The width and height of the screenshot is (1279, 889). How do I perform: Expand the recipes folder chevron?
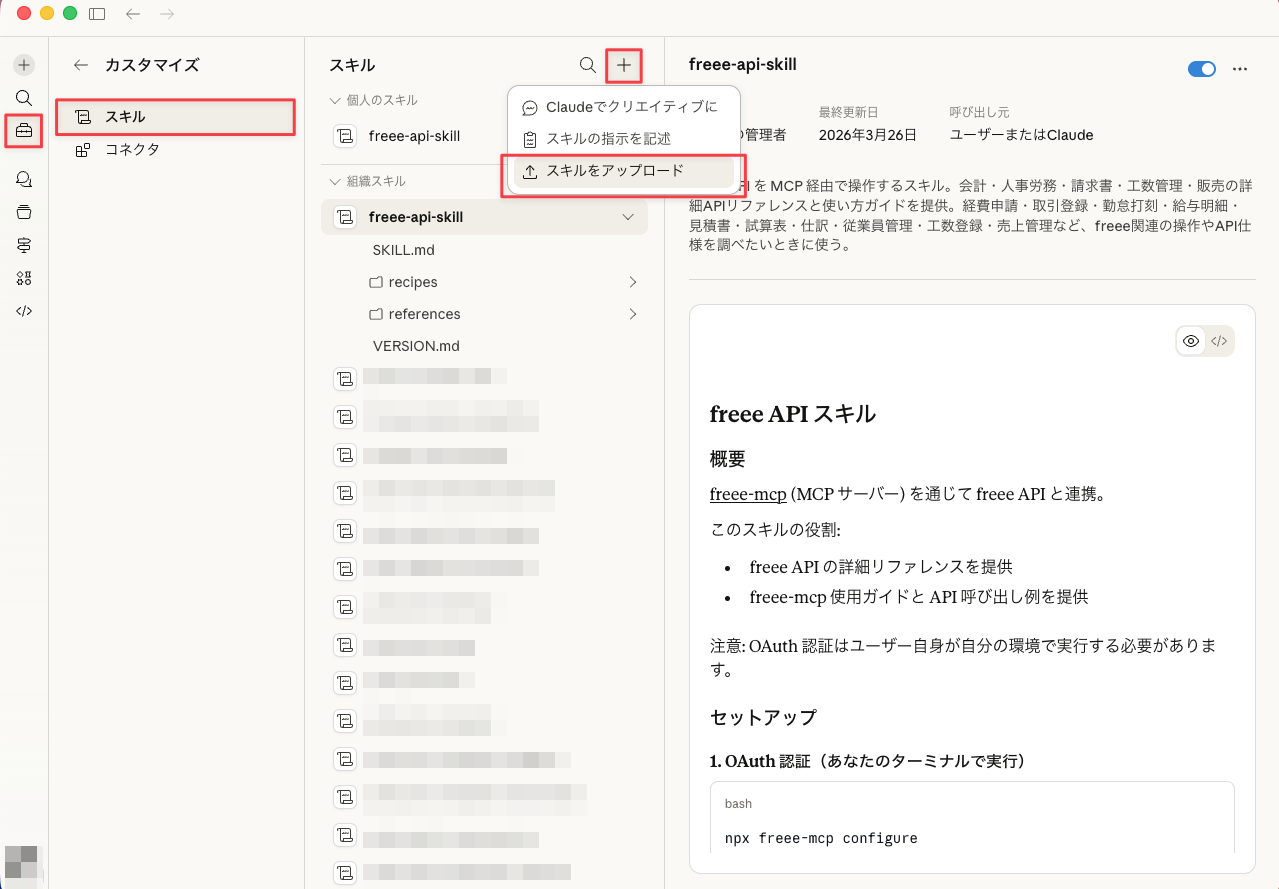632,282
